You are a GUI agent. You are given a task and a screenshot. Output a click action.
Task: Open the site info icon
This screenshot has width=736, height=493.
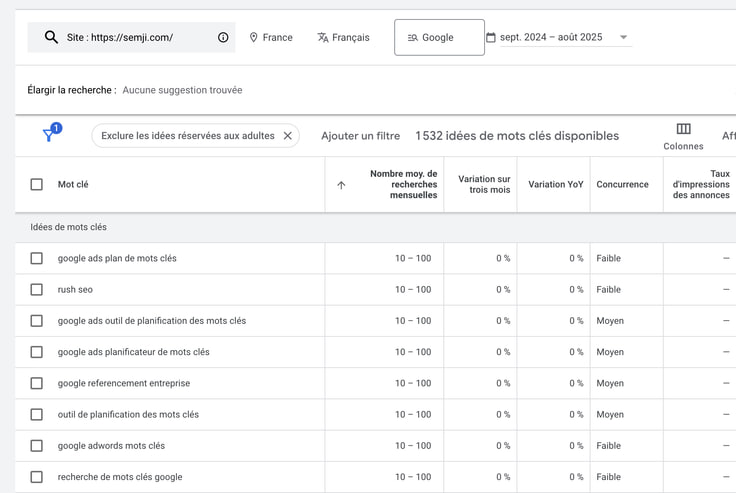click(x=223, y=37)
